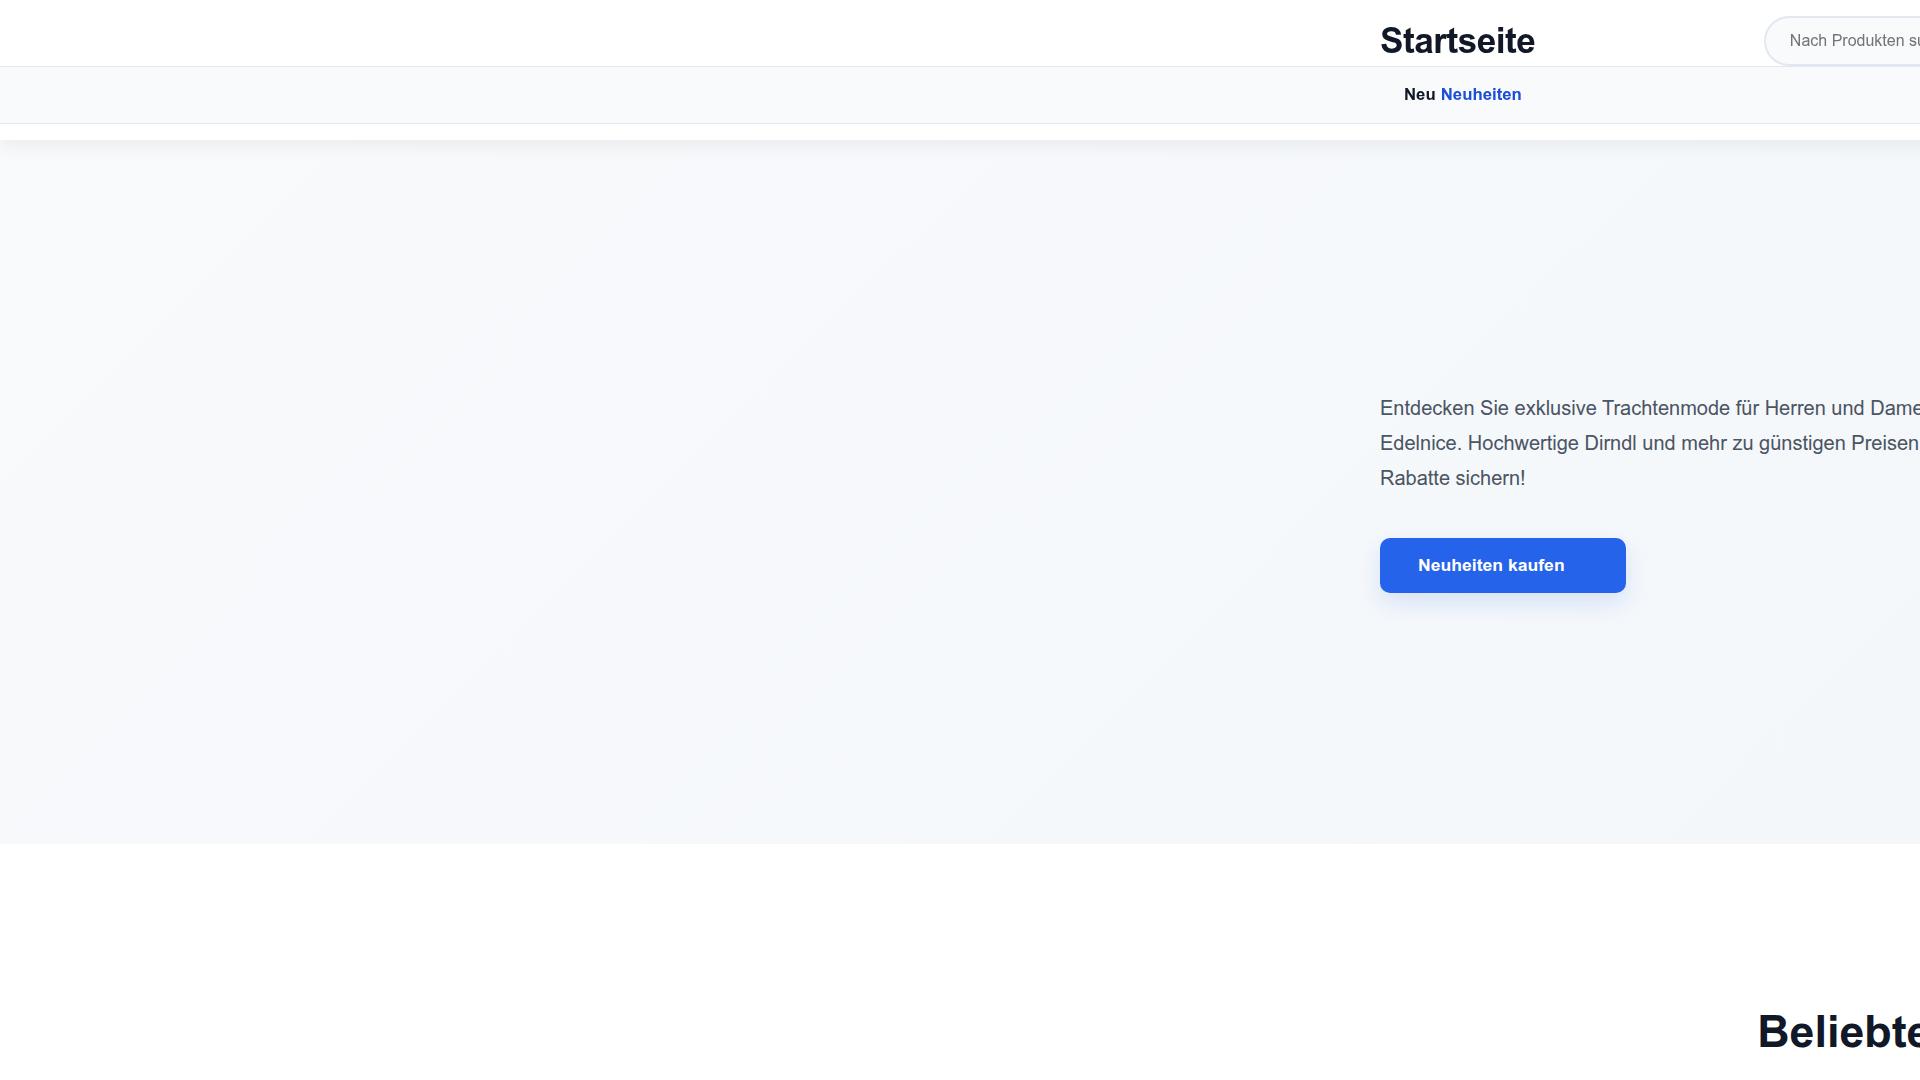Viewport: 1920px width, 1080px height.
Task: Focus the Nach Produkten search field
Action: (1842, 41)
